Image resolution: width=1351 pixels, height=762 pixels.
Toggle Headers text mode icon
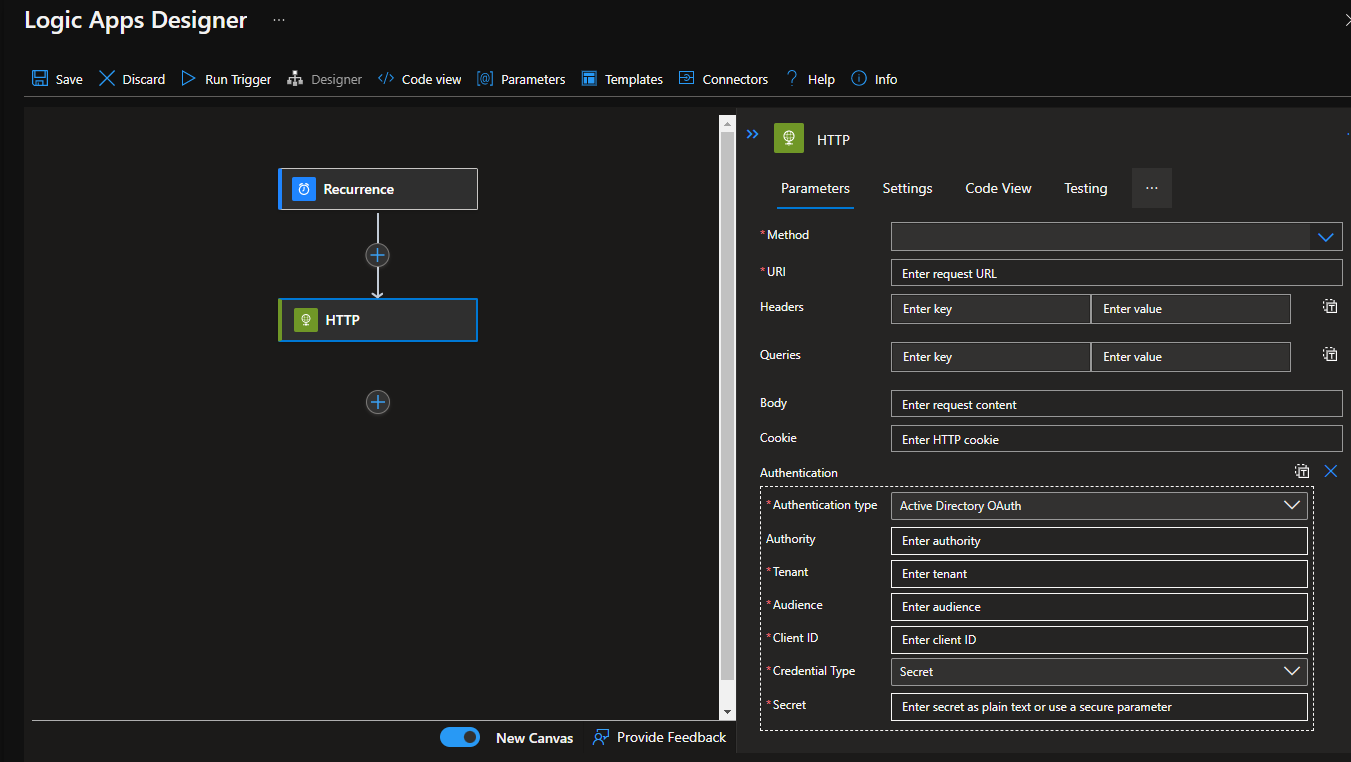coord(1330,307)
